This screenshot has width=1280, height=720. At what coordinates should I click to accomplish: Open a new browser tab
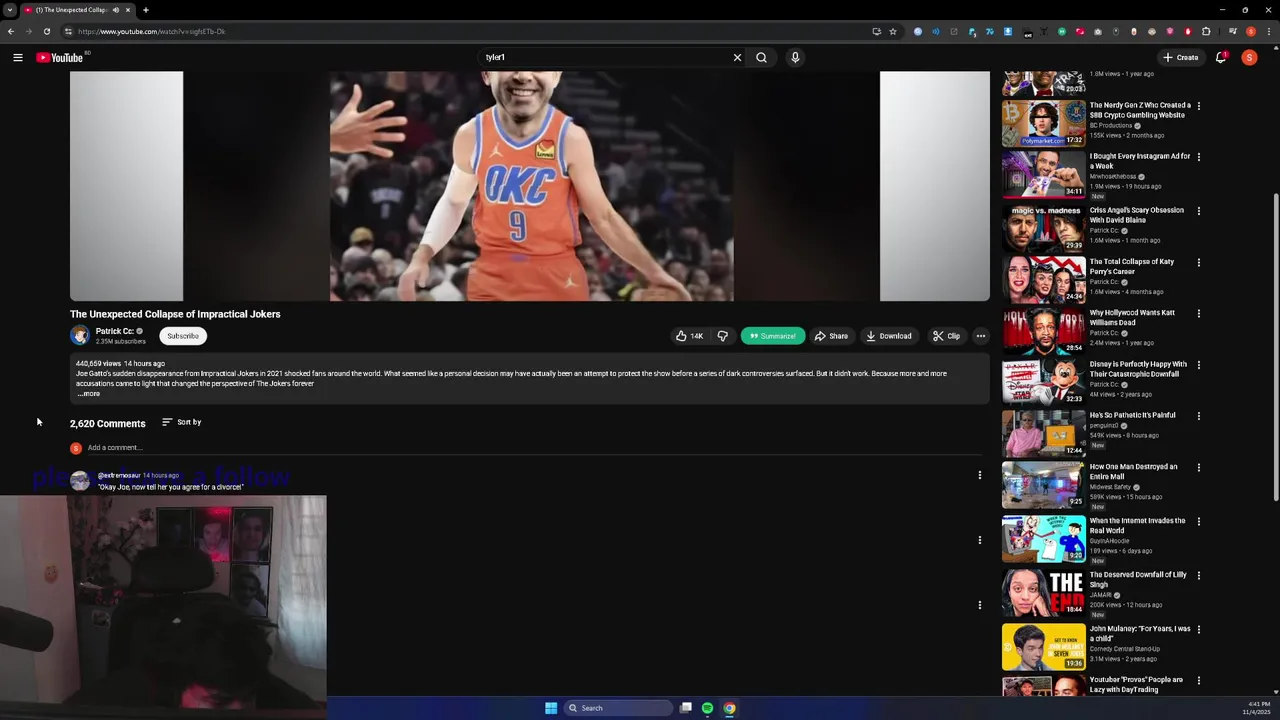pyautogui.click(x=146, y=10)
